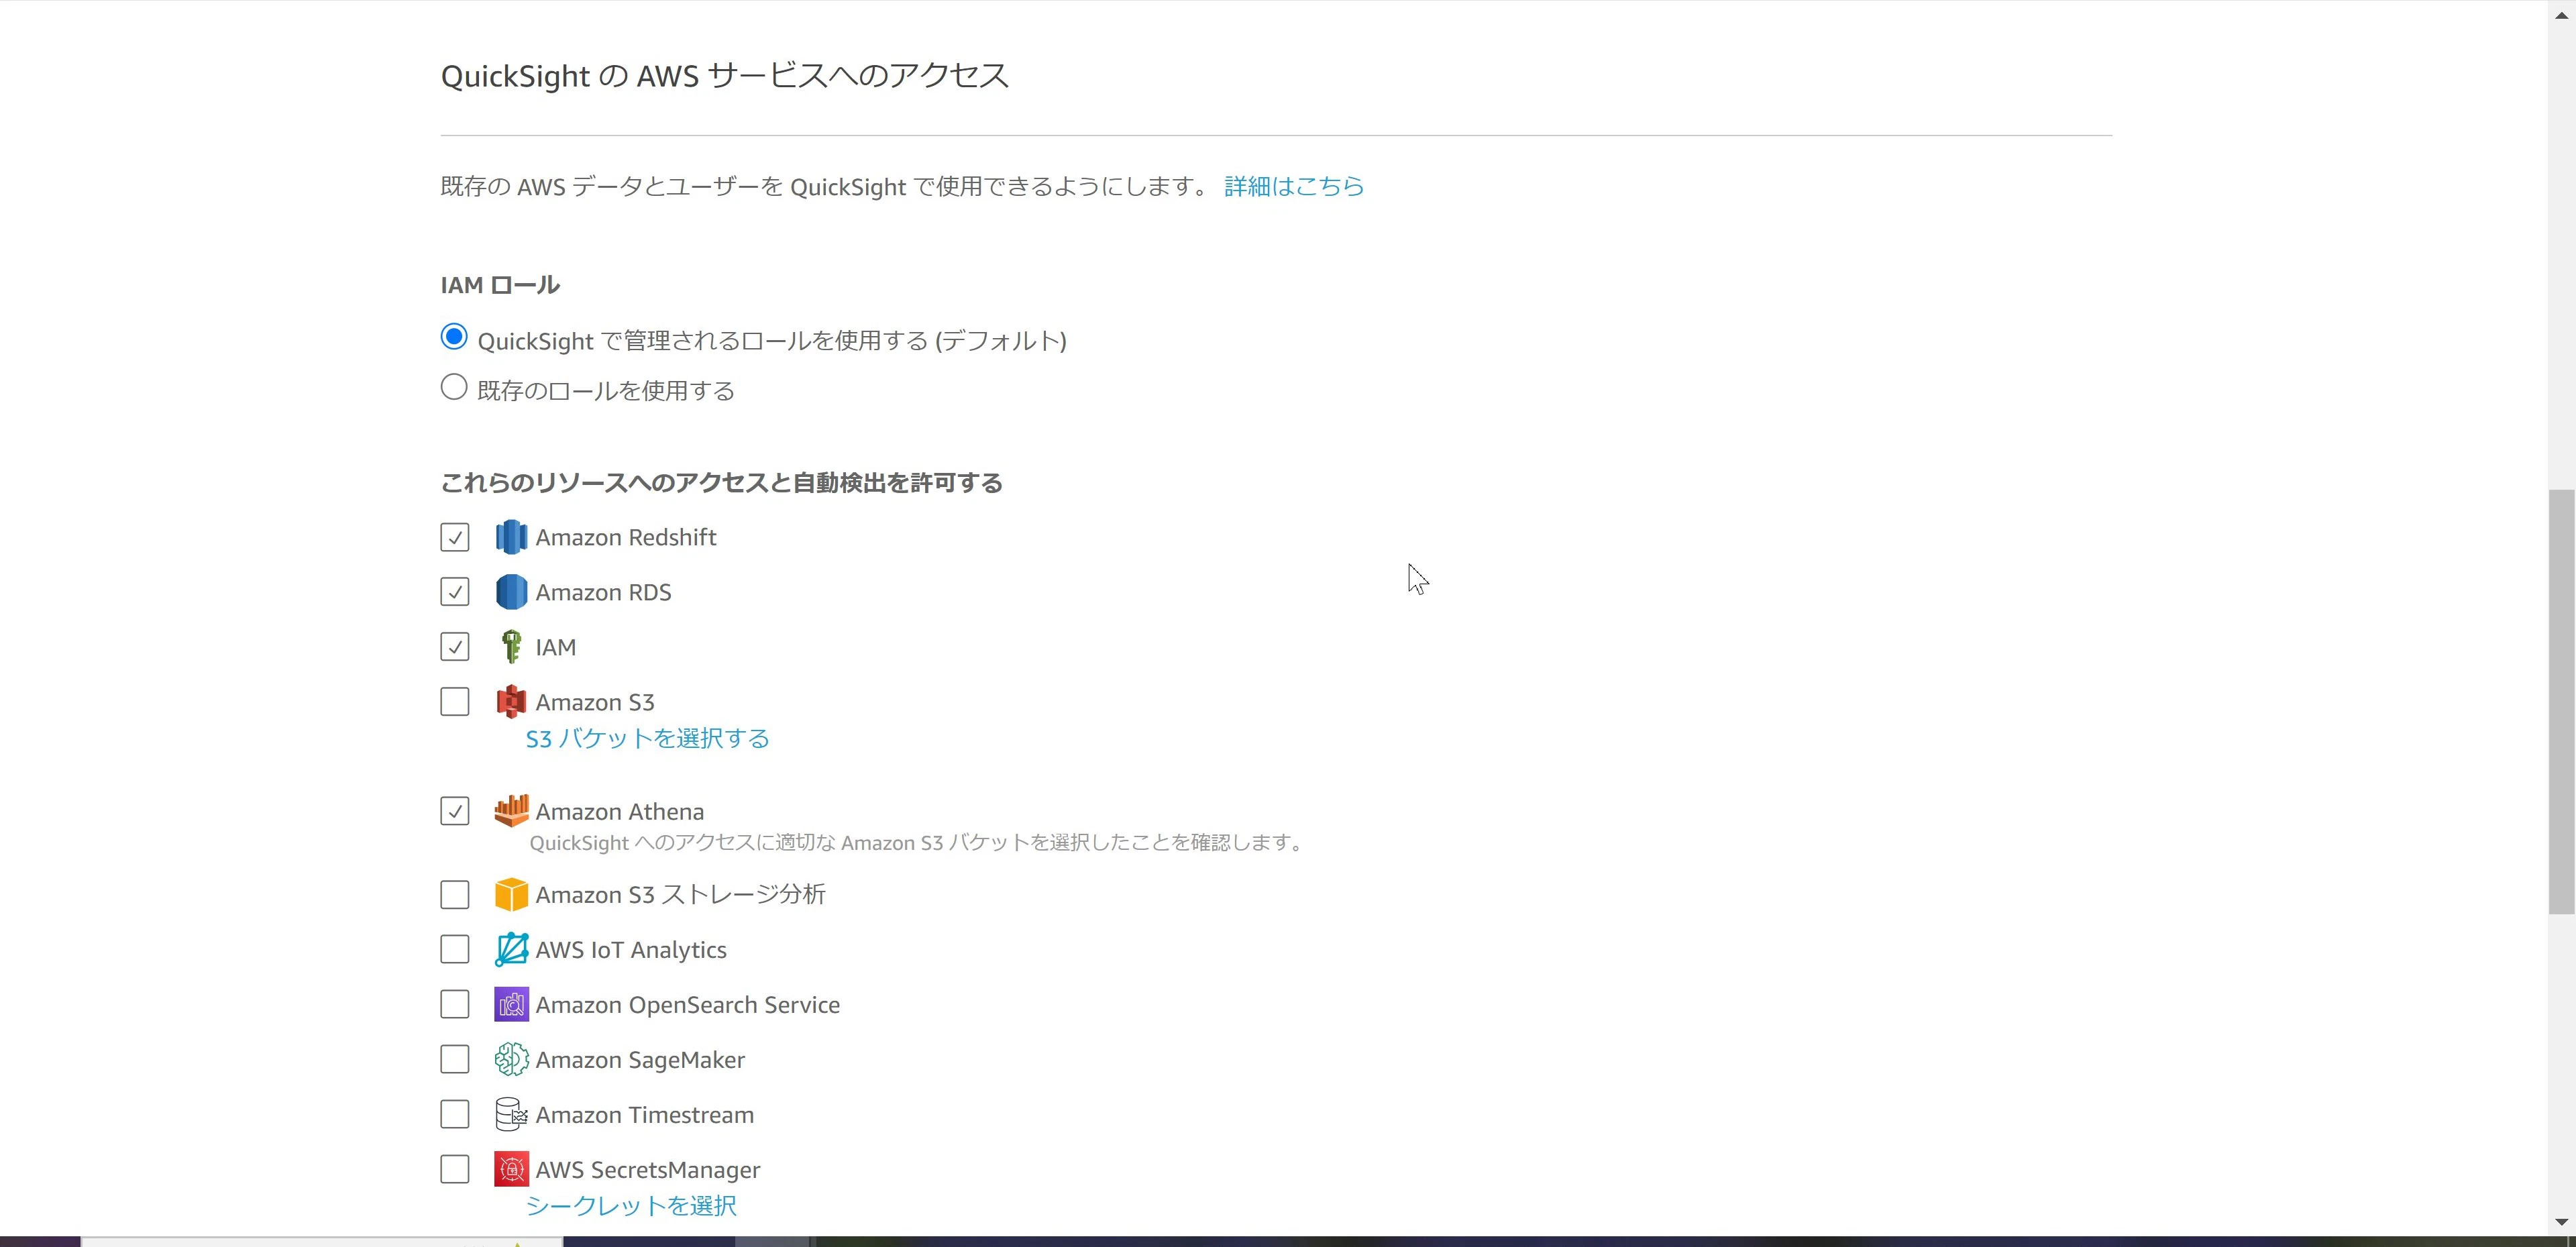Click the vertical scrollbar thumb
Viewport: 2576px width, 1247px height.
pos(2562,702)
